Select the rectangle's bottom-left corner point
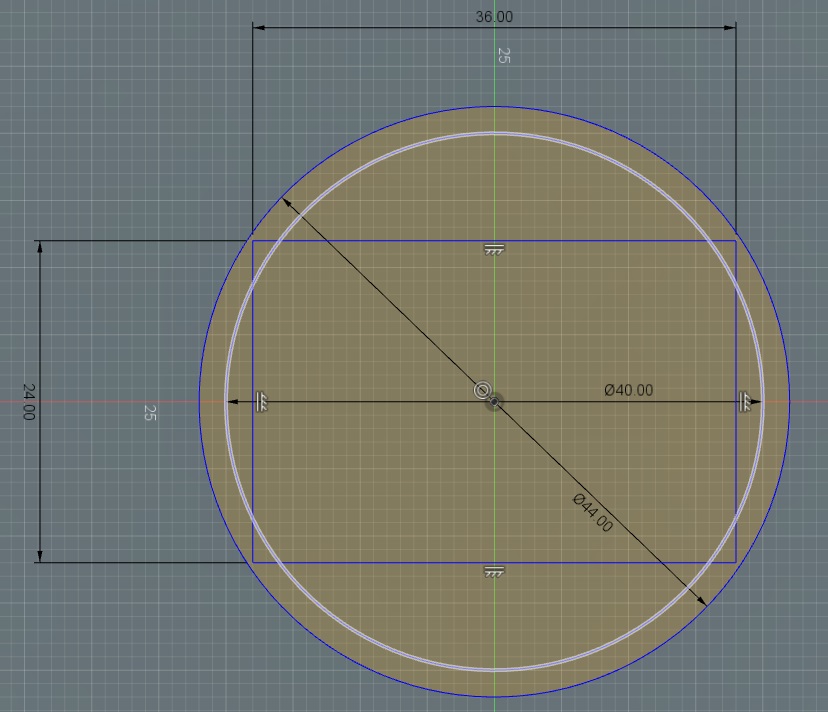 coord(252,562)
